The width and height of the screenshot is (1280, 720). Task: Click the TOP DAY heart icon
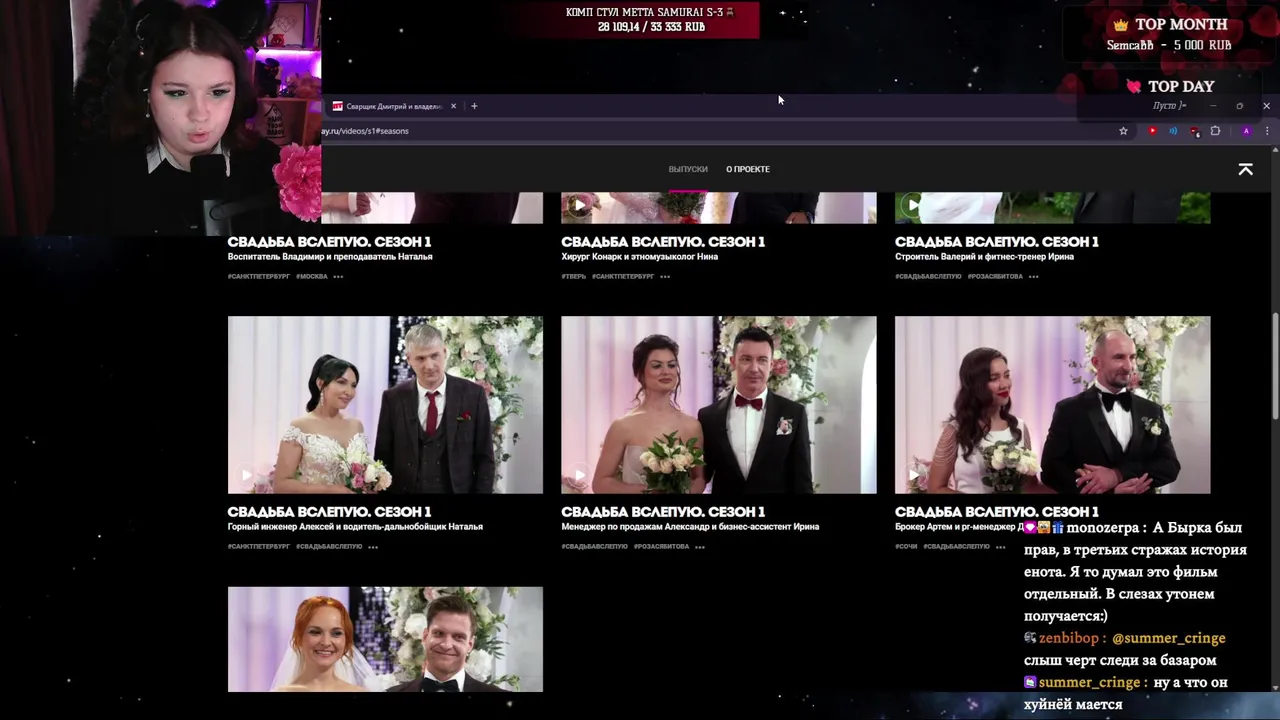pos(1134,87)
